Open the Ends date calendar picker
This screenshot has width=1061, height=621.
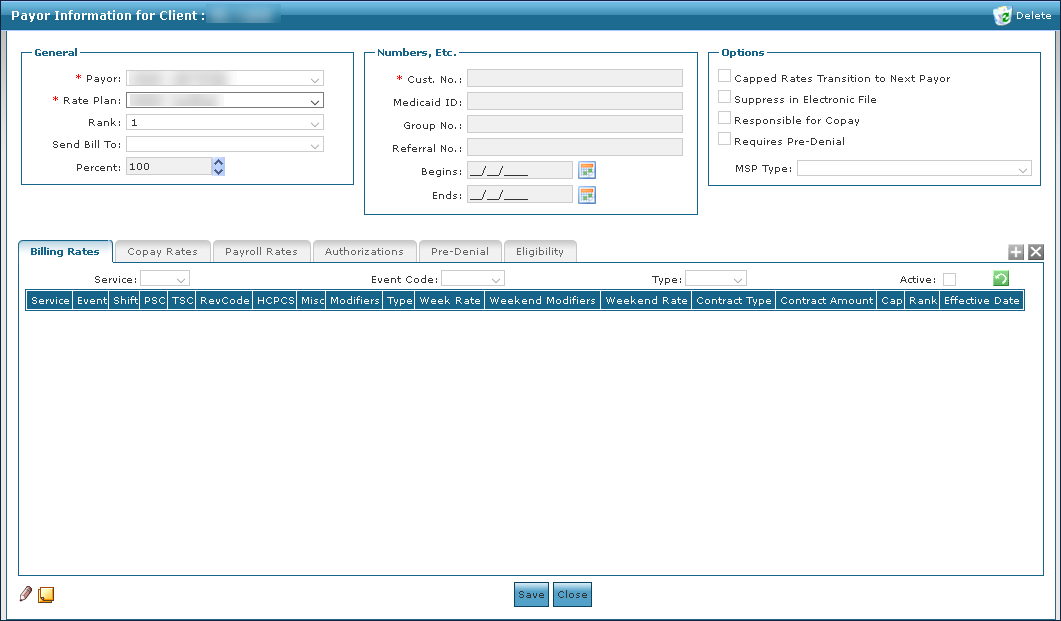point(587,195)
